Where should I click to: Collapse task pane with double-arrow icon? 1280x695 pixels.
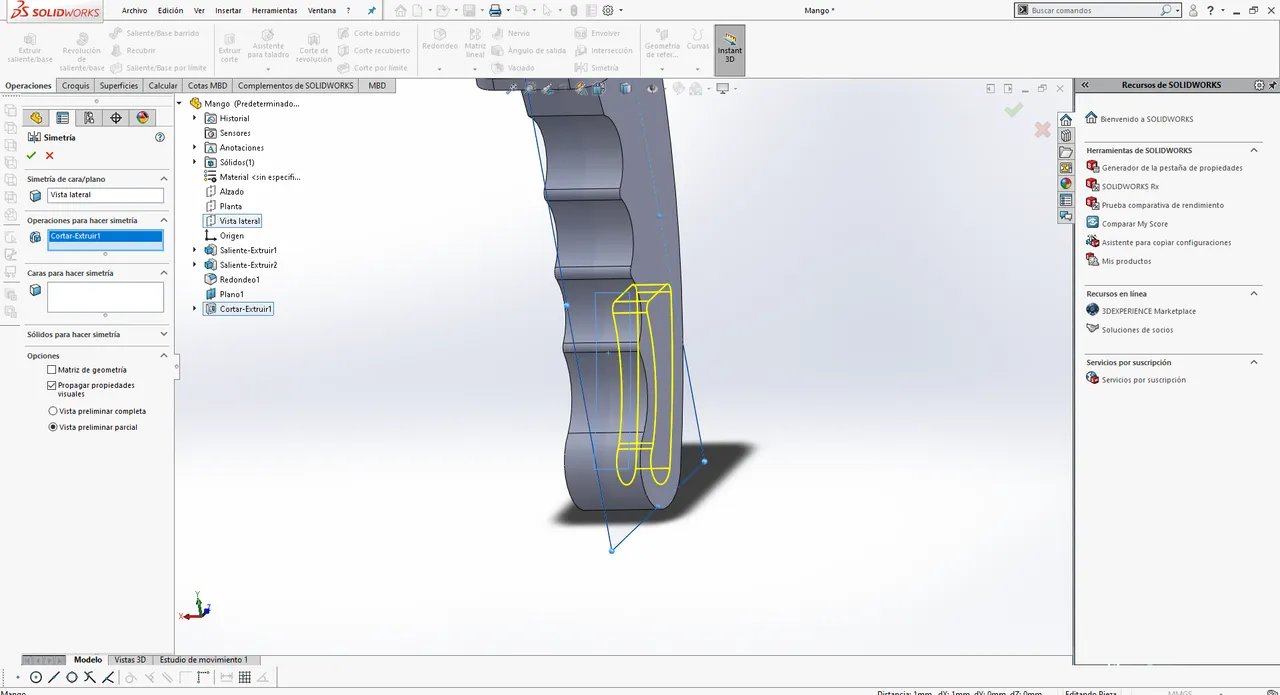(x=1084, y=85)
